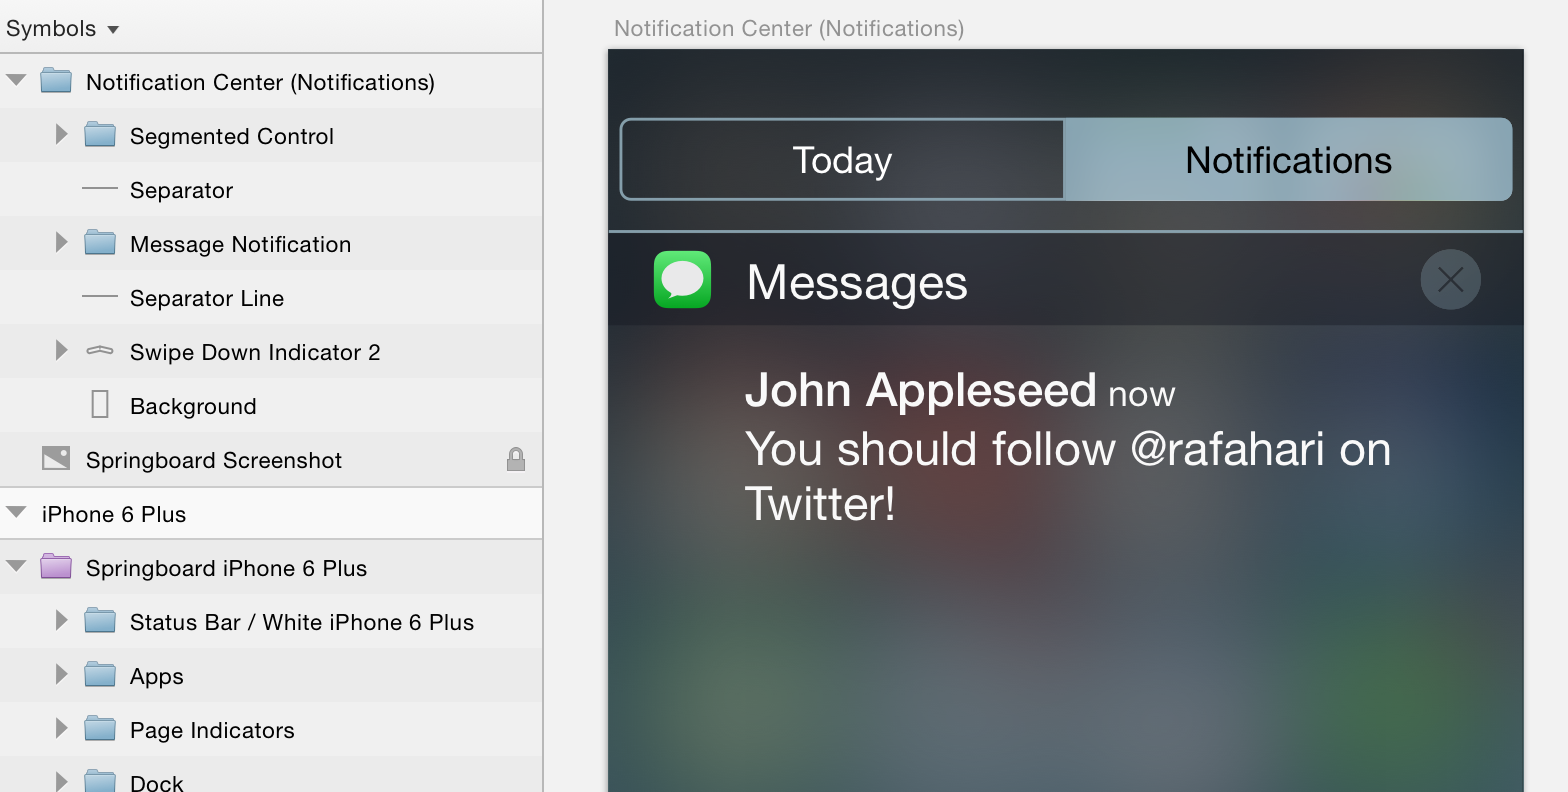
Task: Switch to the Today tab on canvas
Action: 842,160
